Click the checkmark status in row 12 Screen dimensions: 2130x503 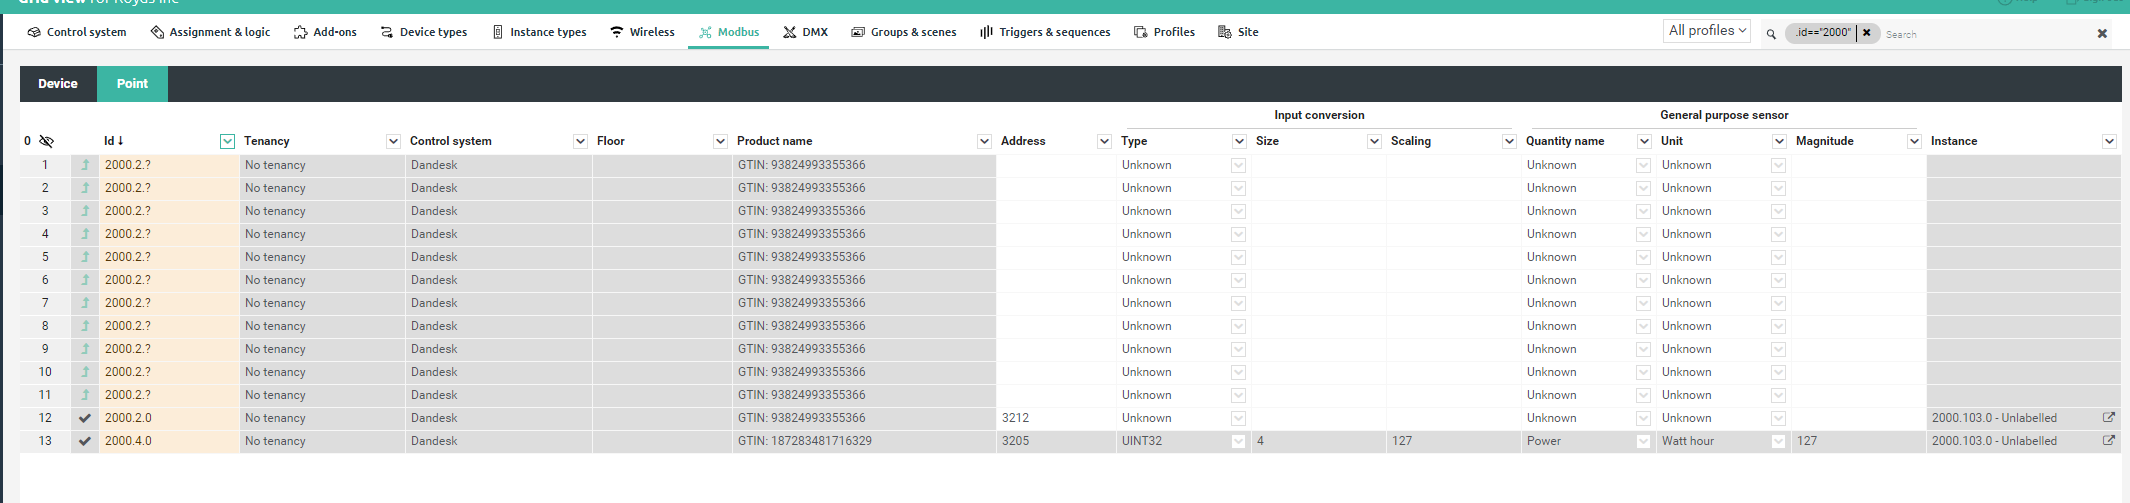[85, 418]
